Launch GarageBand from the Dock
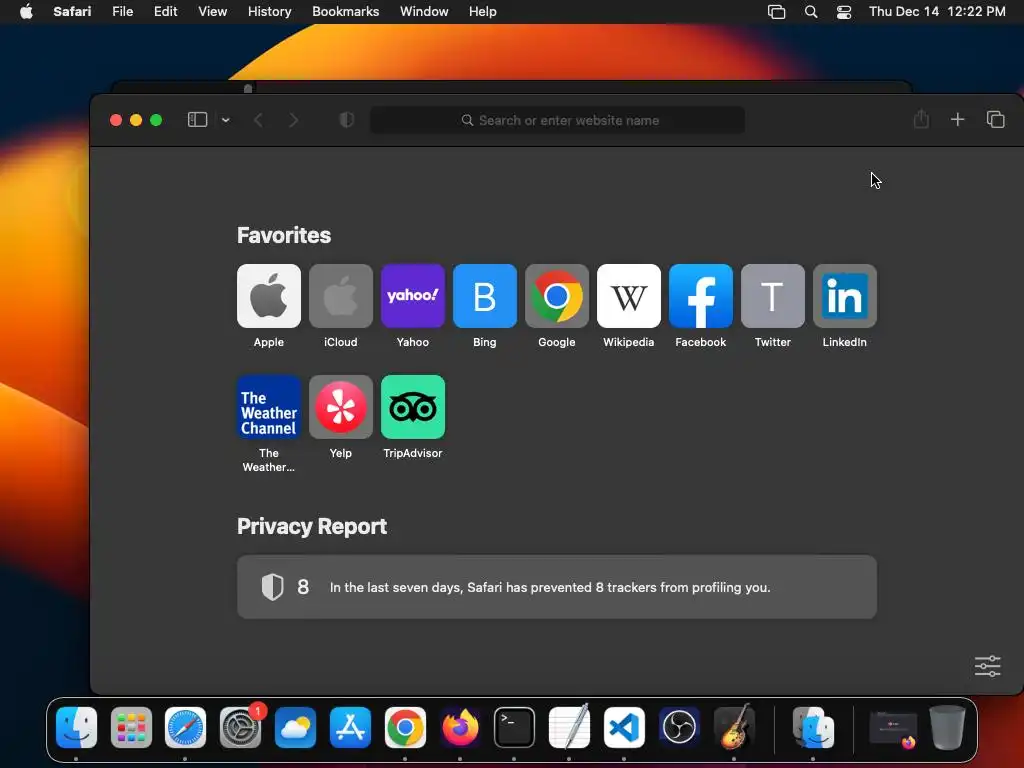This screenshot has width=1024, height=768. (x=734, y=728)
